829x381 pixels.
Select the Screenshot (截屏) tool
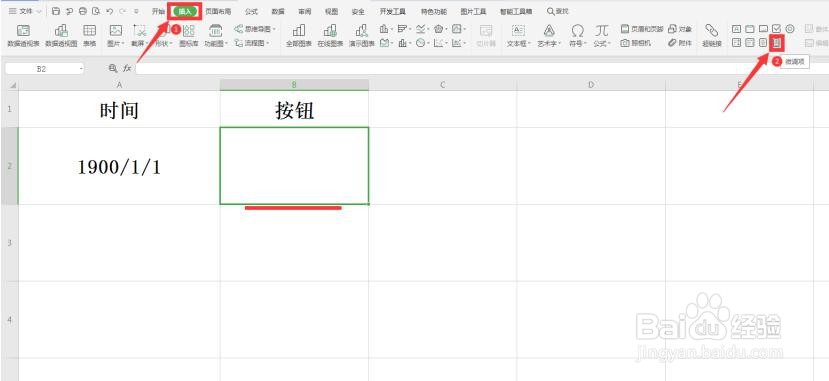coord(140,35)
